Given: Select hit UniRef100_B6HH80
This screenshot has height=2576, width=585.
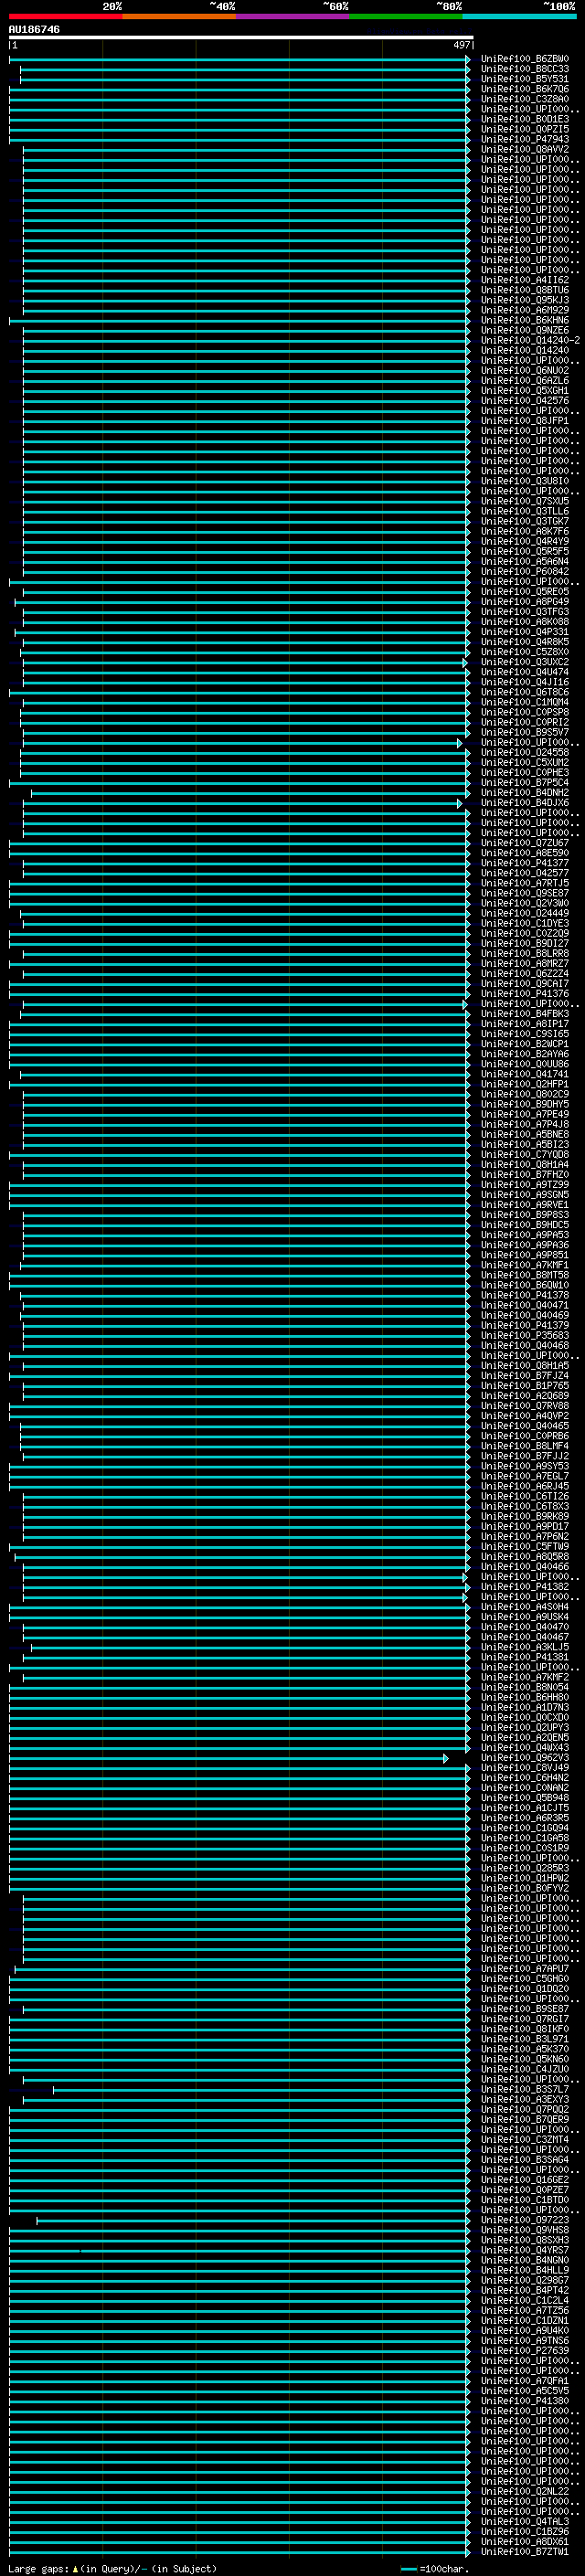Looking at the screenshot, I should [525, 1697].
